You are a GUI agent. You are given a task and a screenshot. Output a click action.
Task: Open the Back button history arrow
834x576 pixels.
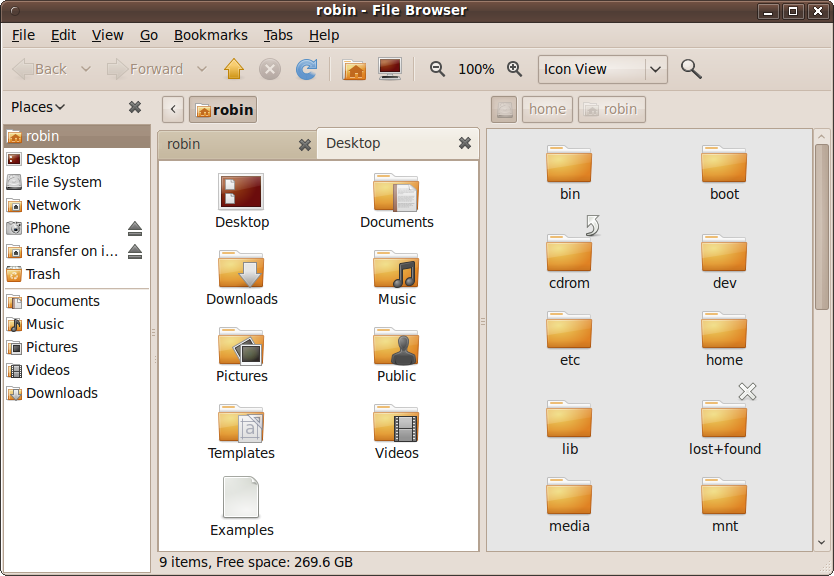click(86, 69)
